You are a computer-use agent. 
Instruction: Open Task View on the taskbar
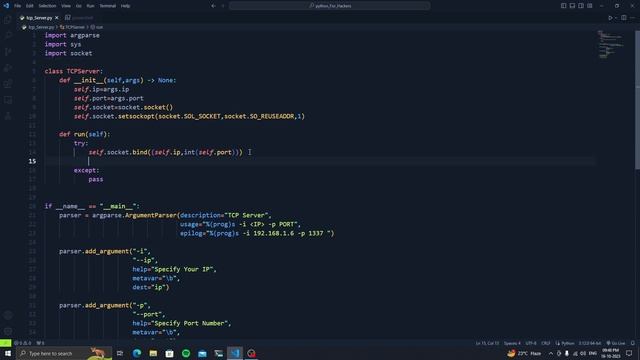[120, 353]
